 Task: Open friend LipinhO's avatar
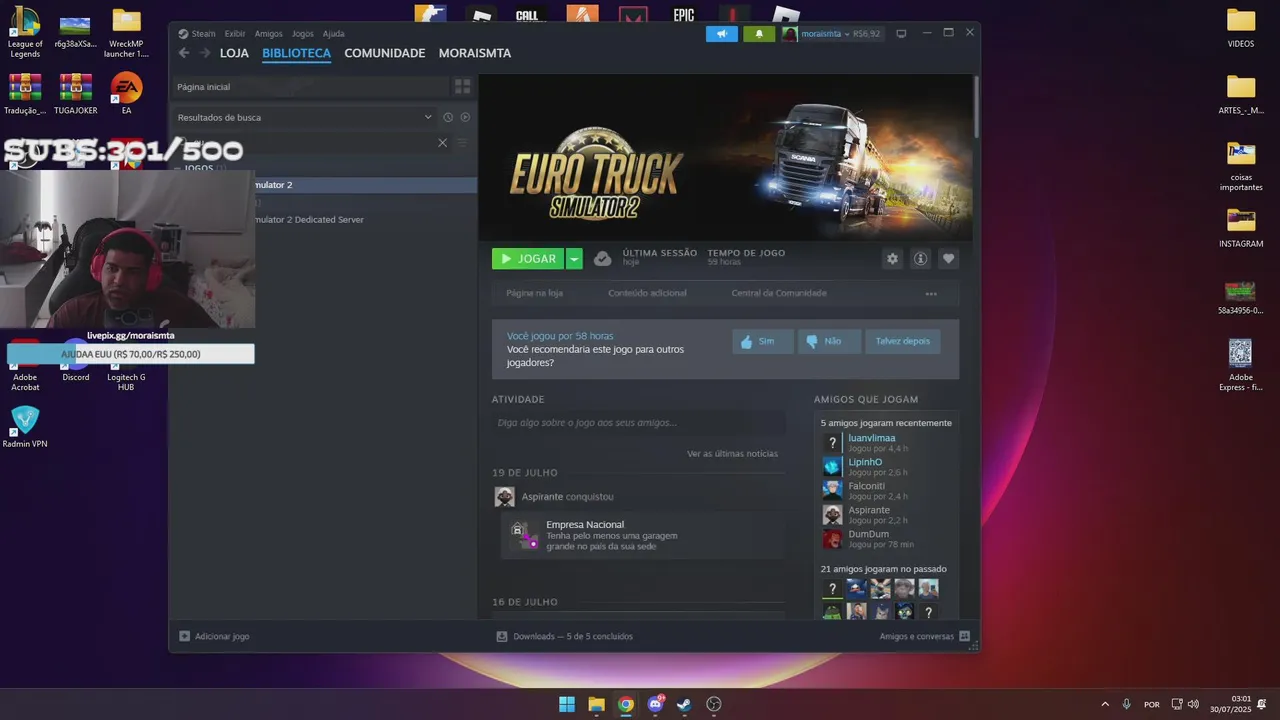832,466
